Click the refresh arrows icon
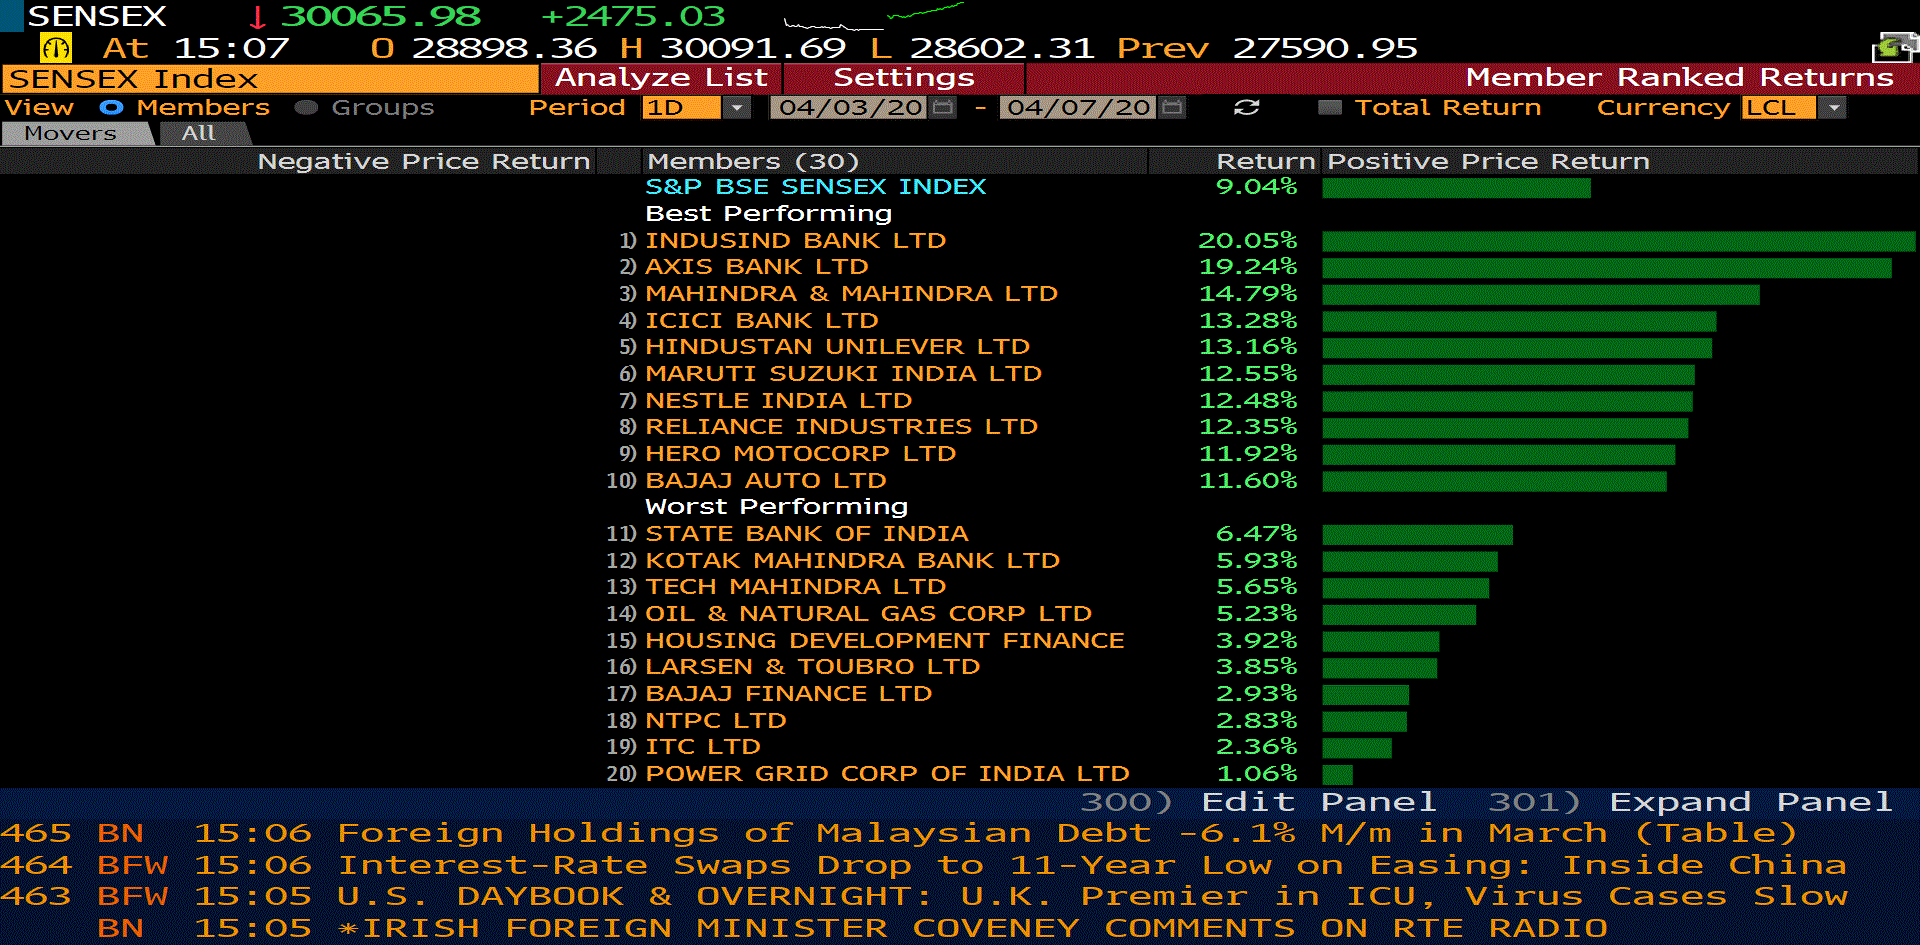This screenshot has height=945, width=1920. coord(1246,108)
